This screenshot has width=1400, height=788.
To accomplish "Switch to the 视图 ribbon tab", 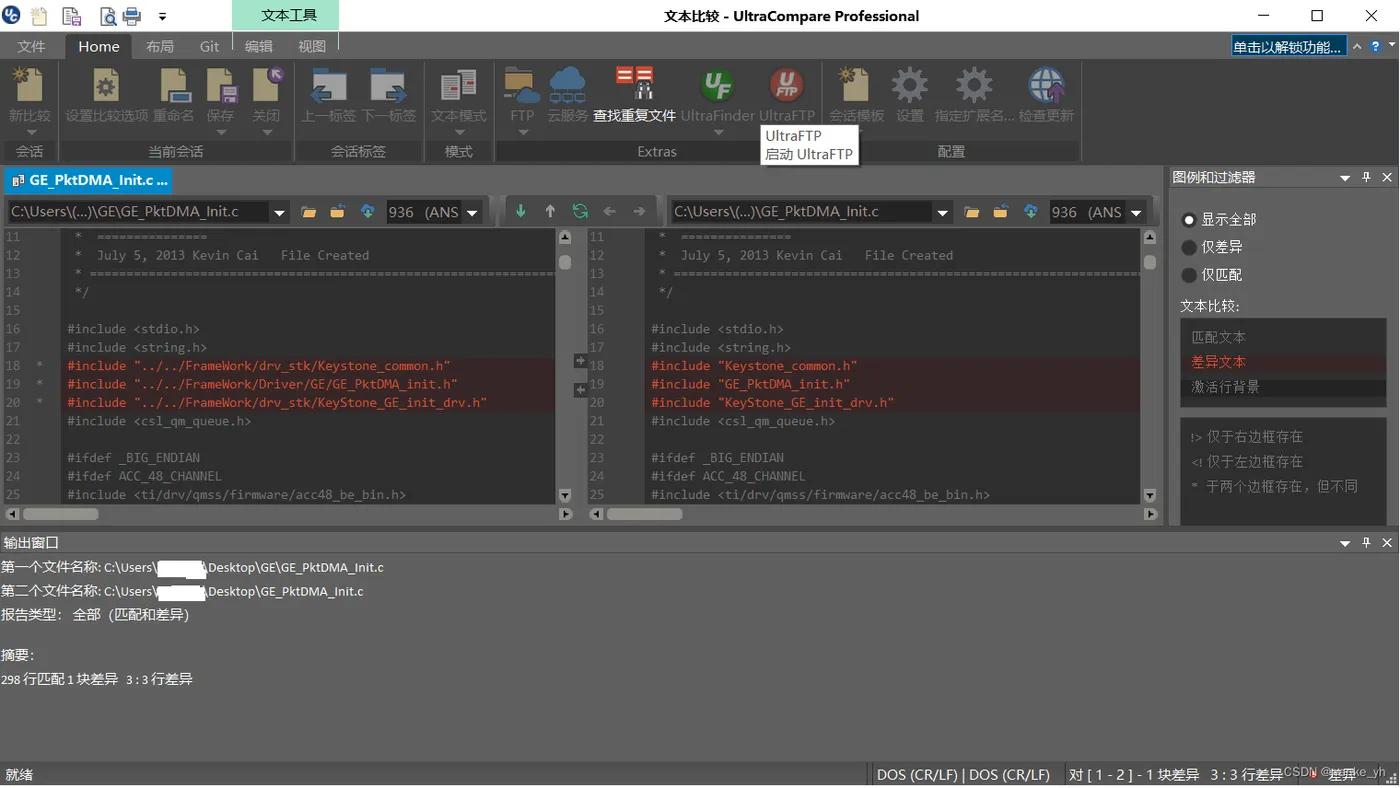I will [x=312, y=46].
